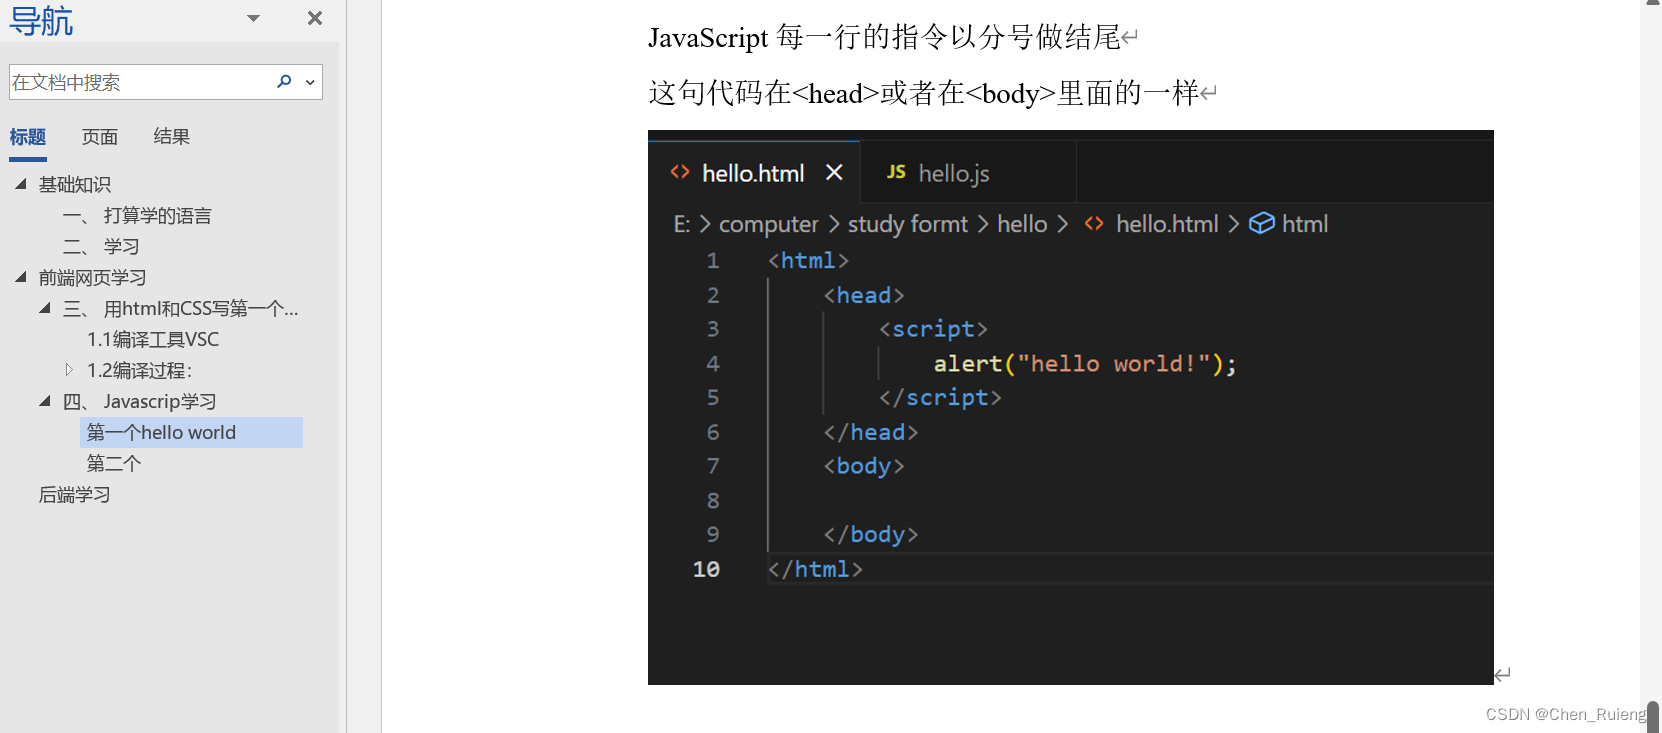Go to 1.2编译过程 heading
Viewport: 1662px width, 733px height.
[140, 371]
